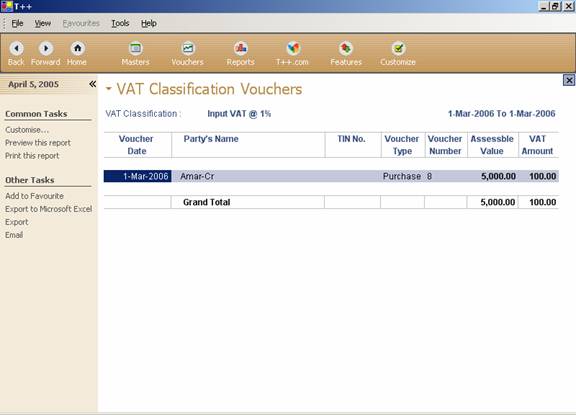Go to Home via toolbar icon

[x=77, y=48]
